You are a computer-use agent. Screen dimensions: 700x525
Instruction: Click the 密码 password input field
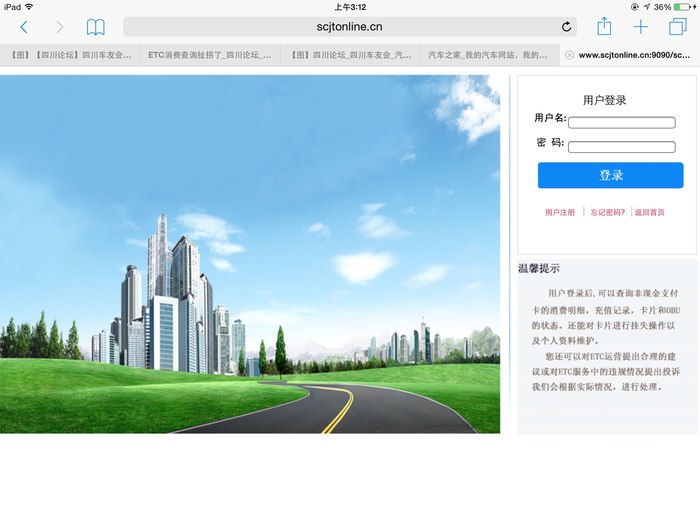621,147
